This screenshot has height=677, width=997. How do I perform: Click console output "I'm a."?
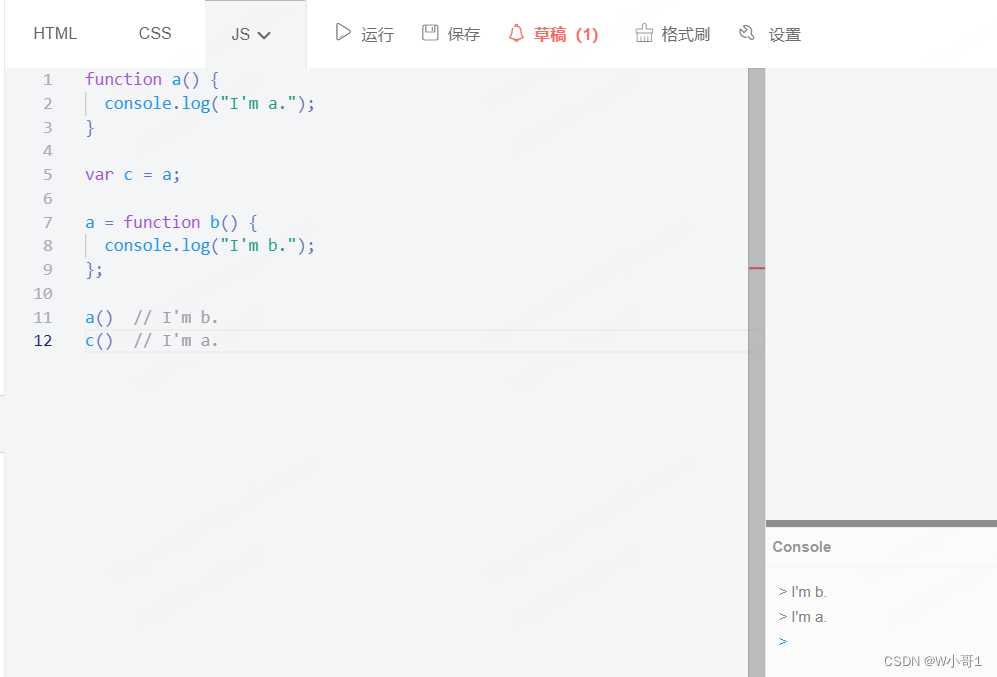tap(809, 617)
